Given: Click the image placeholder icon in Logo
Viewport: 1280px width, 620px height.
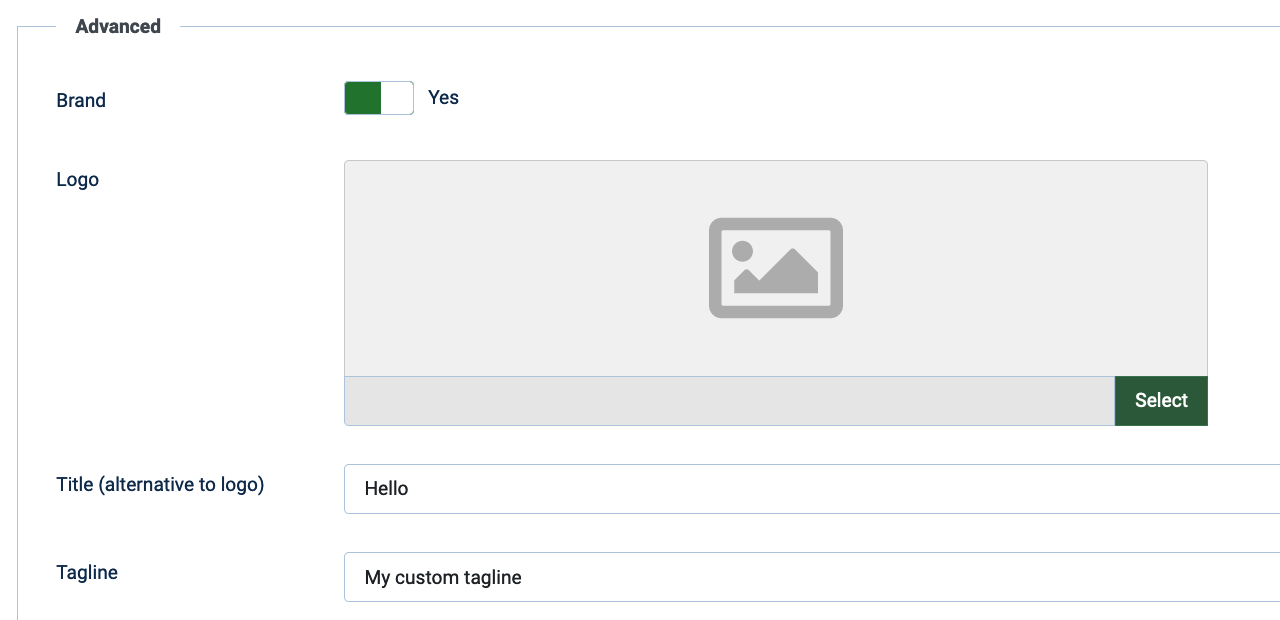Looking at the screenshot, I should tap(776, 268).
